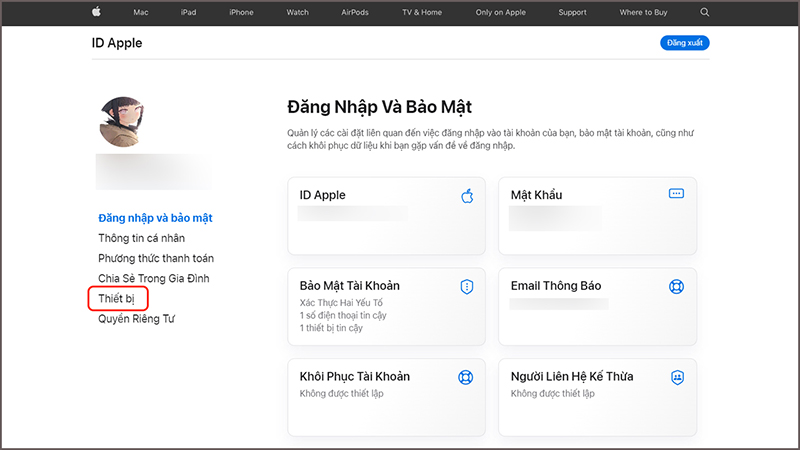Open the Where to Buy page
Screen dimensions: 800x450
tap(643, 12)
